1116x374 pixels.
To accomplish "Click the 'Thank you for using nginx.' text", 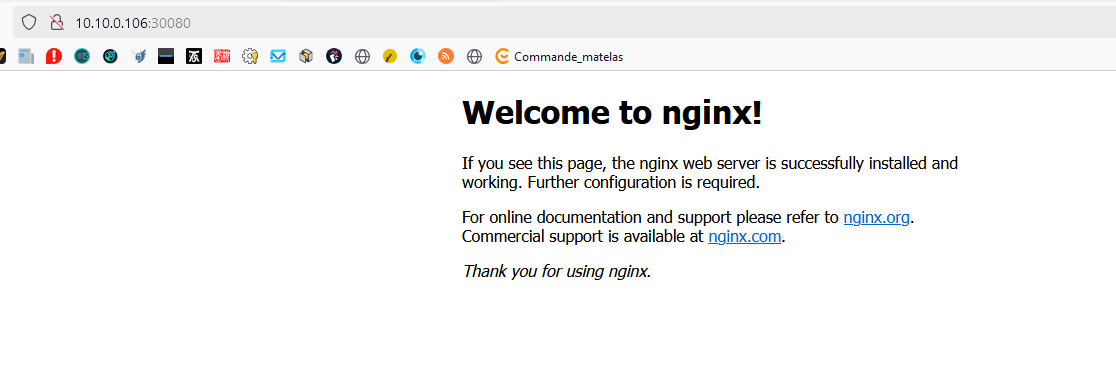I will 557,271.
